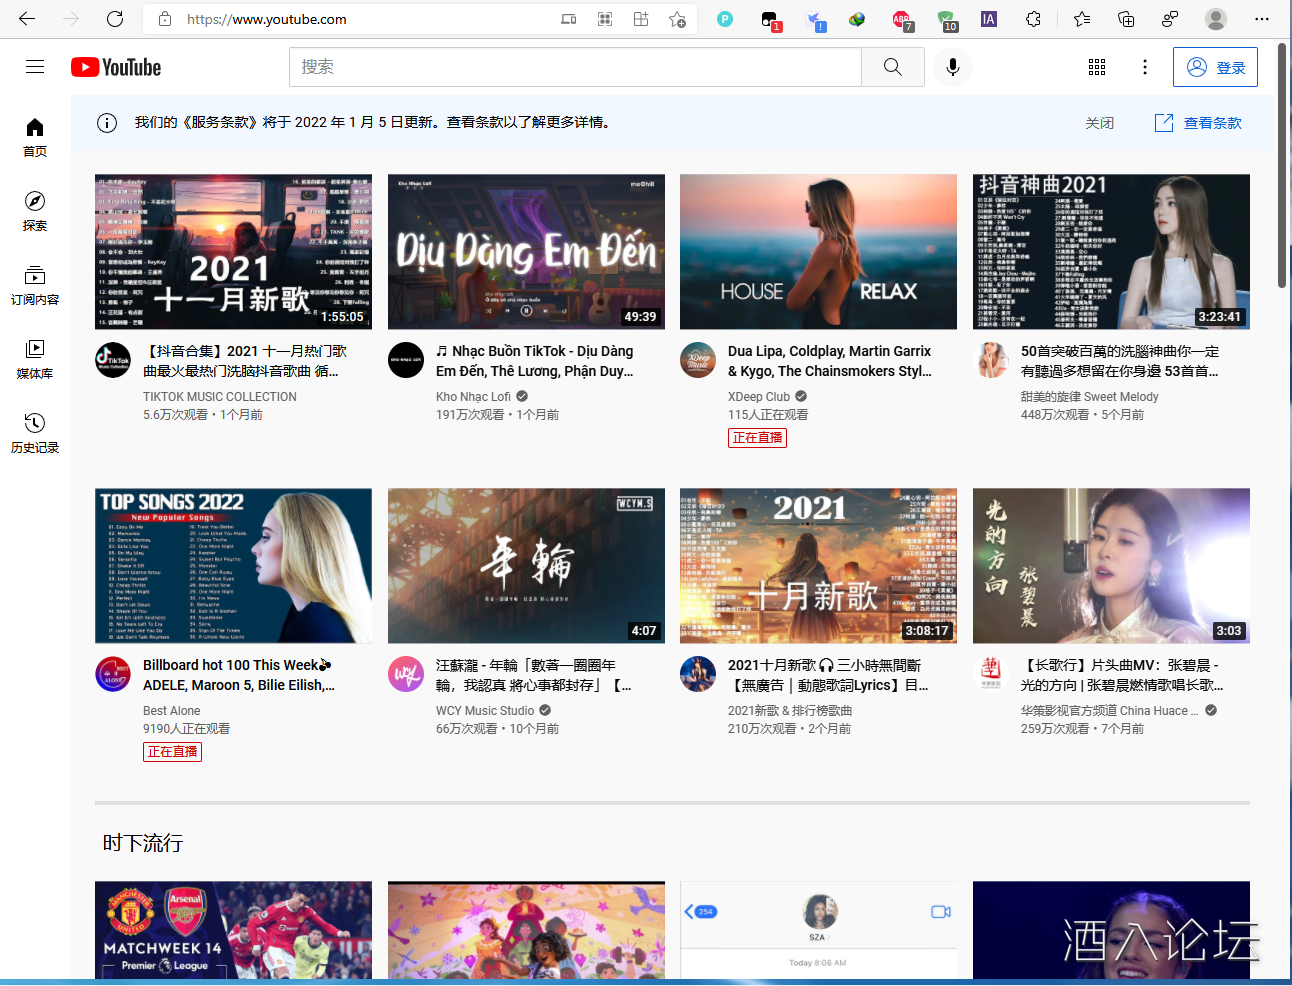The image size is (1292, 986).
Task: Open WCY Music Studio channel link
Action: [x=485, y=711]
